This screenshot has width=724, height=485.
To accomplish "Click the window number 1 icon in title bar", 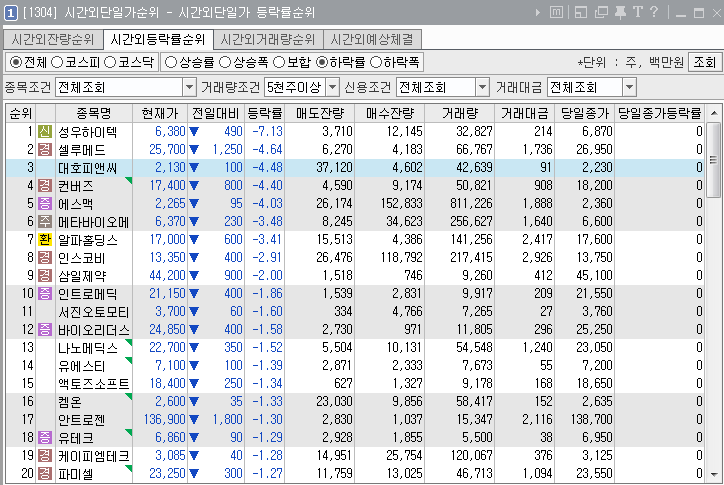I will [x=10, y=12].
